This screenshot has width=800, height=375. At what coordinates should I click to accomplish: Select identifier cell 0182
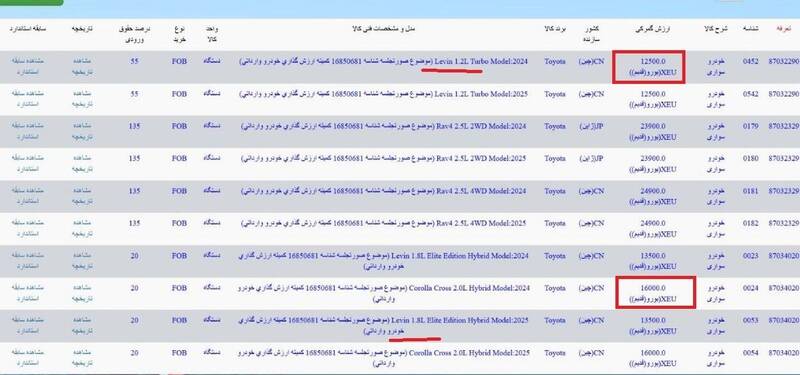tap(751, 224)
